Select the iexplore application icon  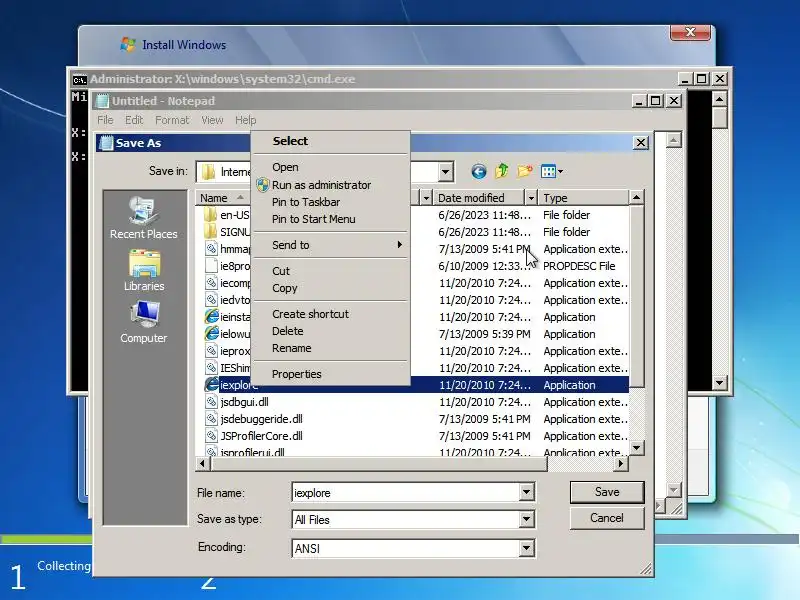click(211, 385)
